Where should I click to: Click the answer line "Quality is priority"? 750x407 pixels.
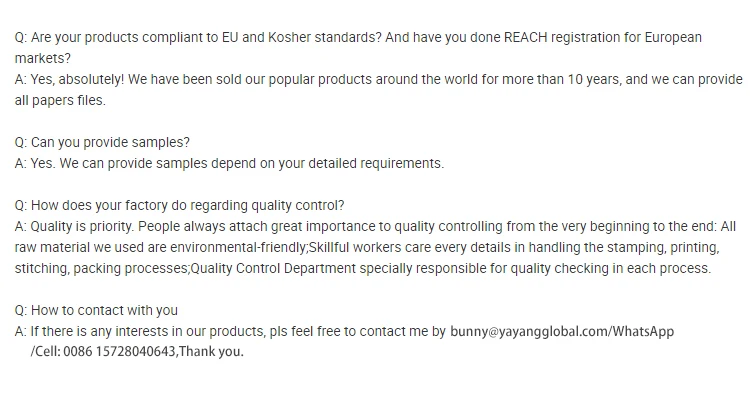(x=376, y=226)
